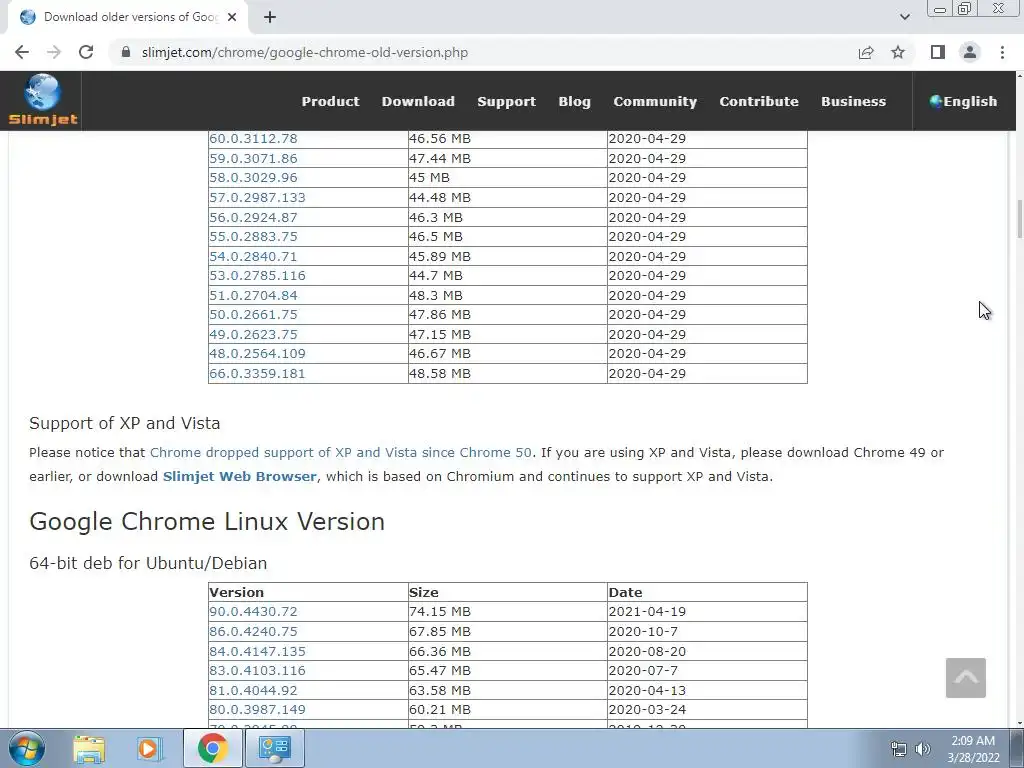Download version 55.0.2883.75
Image resolution: width=1024 pixels, height=768 pixels.
click(x=253, y=236)
